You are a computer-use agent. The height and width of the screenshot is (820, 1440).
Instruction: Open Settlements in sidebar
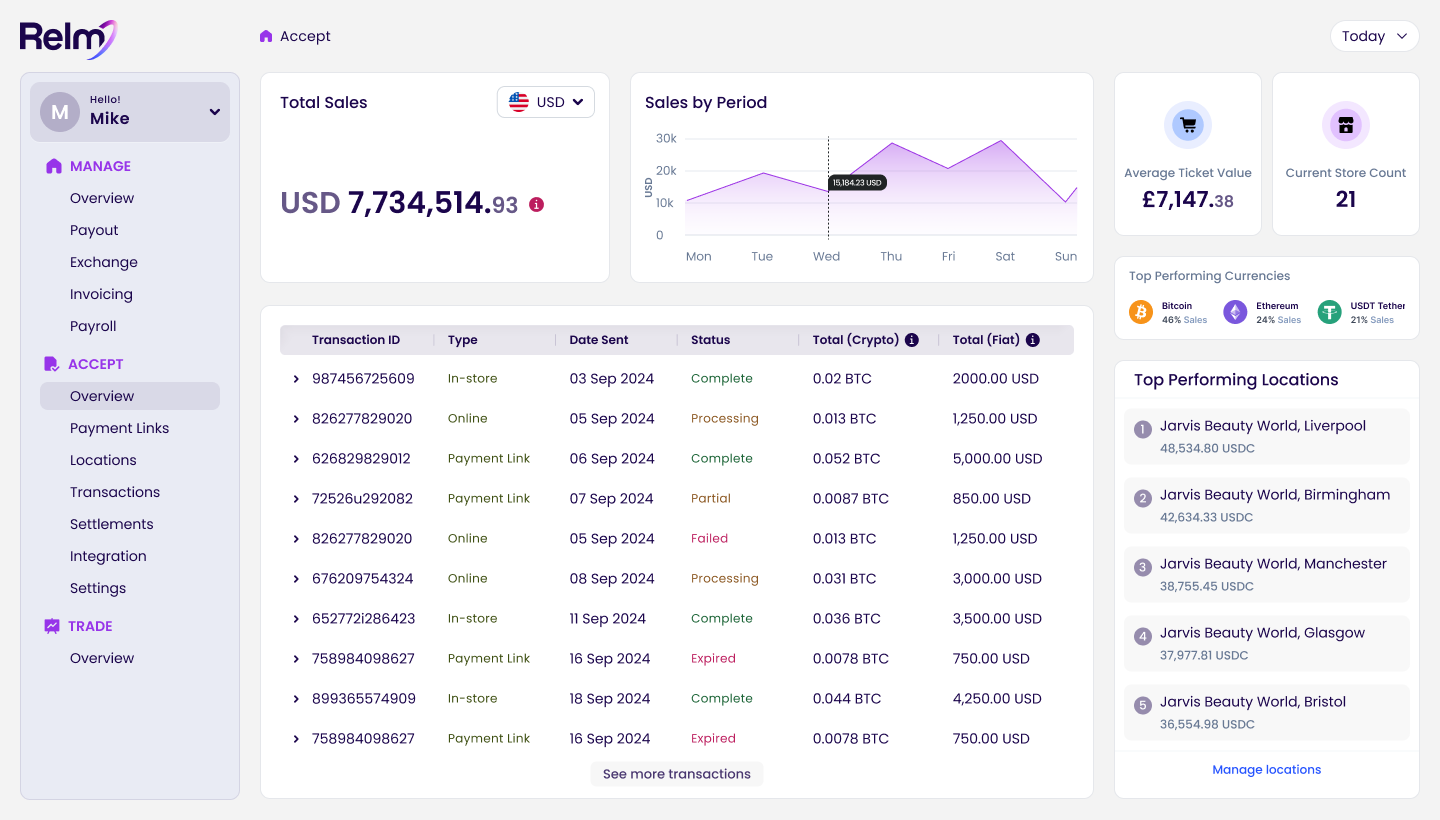[x=112, y=524]
